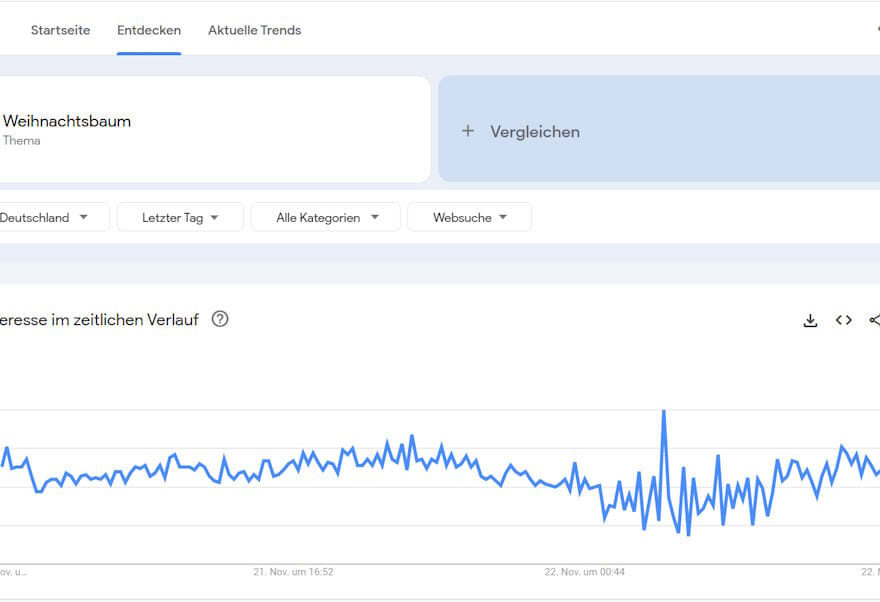This screenshot has width=880, height=602.
Task: Open help for Interesse im zeitlichen Verlauf
Action: click(x=220, y=319)
